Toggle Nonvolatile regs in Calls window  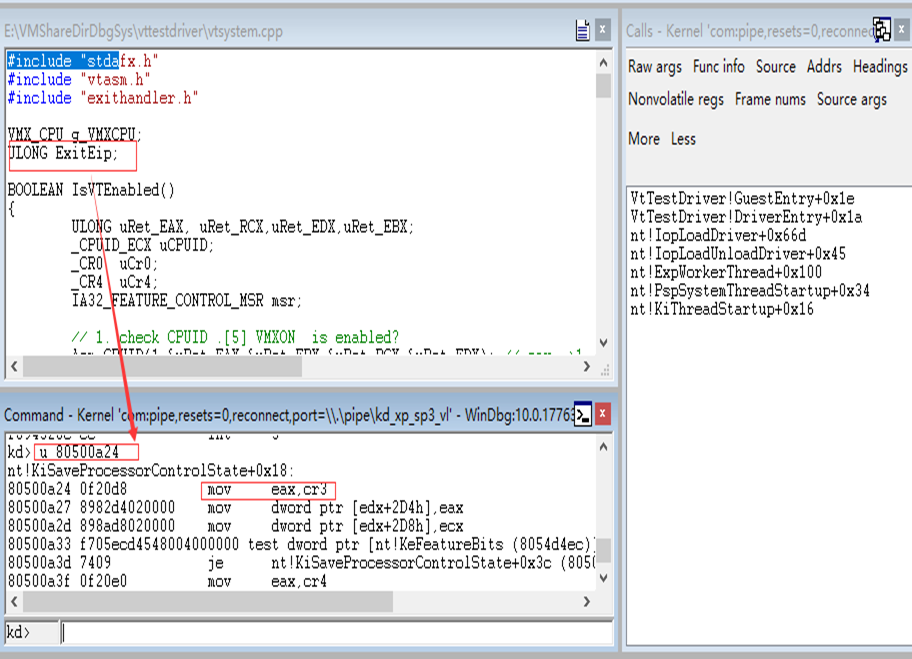[x=676, y=99]
